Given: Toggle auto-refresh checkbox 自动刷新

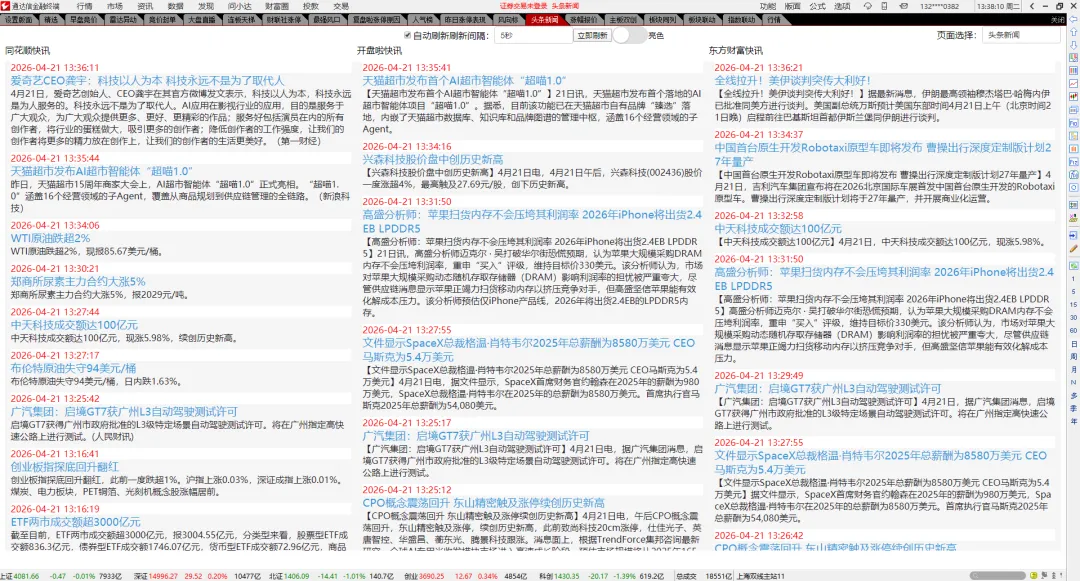Looking at the screenshot, I should click(x=407, y=35).
